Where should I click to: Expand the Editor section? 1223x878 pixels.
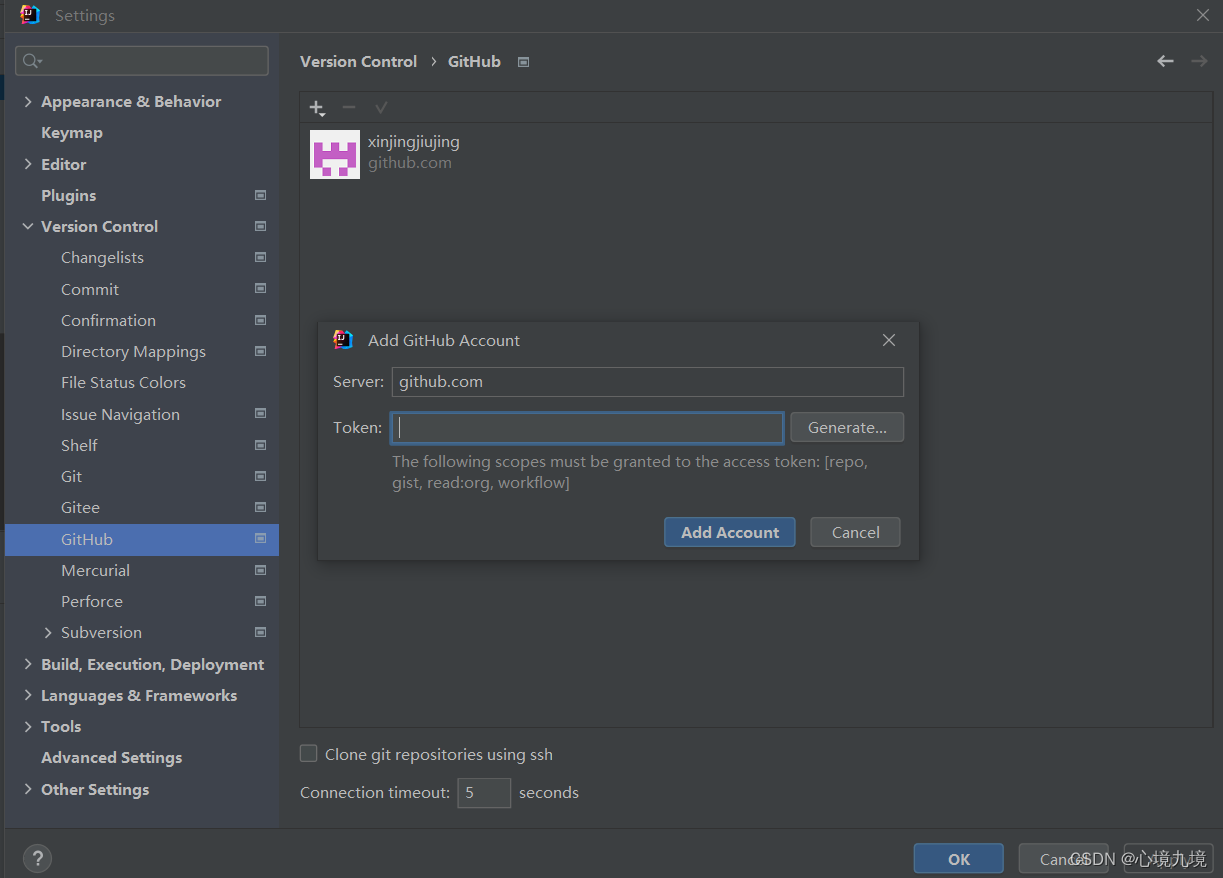(28, 164)
